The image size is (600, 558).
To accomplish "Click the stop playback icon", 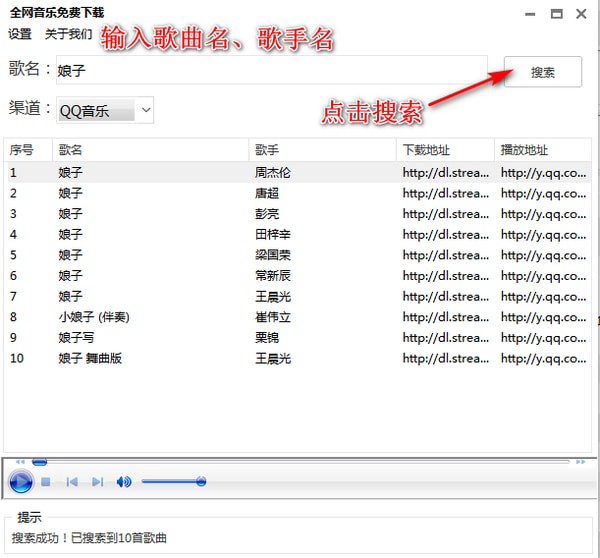I will pos(46,482).
